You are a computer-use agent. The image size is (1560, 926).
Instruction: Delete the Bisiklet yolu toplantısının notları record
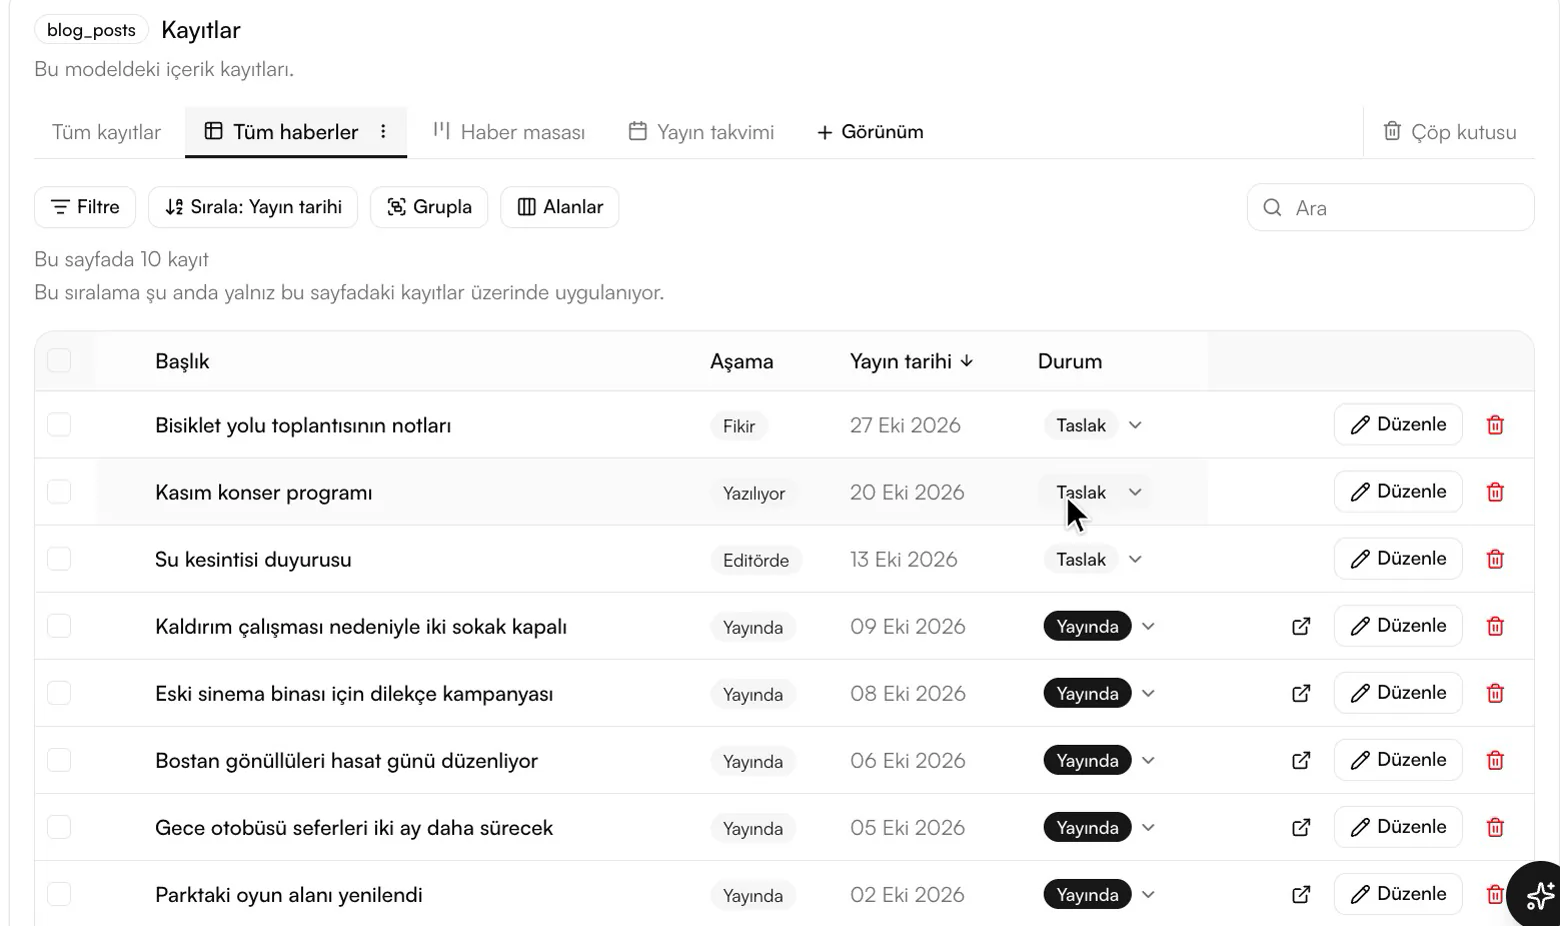point(1495,425)
